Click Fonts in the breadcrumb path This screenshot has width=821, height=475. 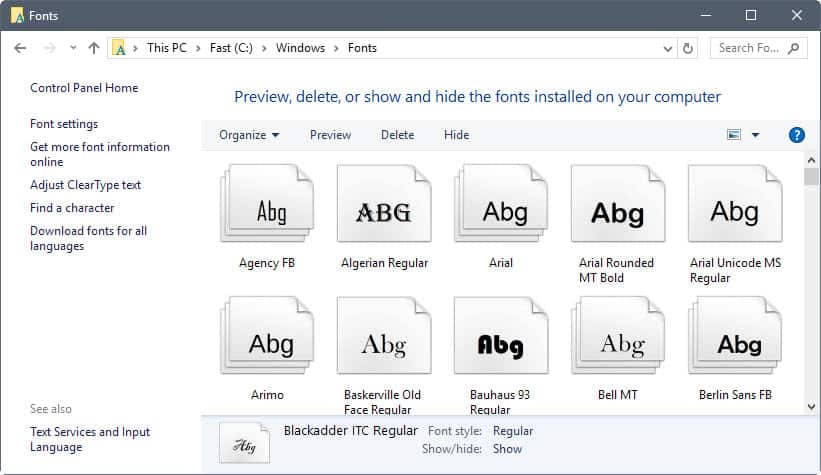(x=362, y=48)
